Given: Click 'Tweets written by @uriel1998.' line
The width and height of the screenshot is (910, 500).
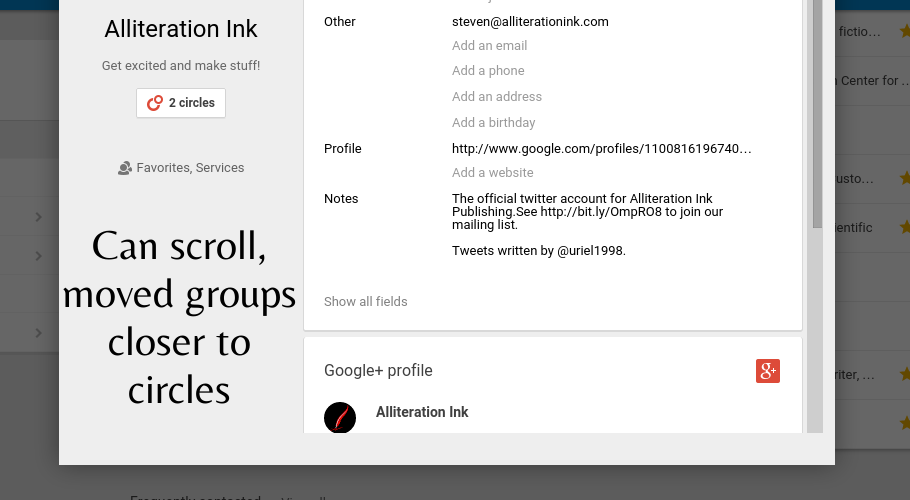Looking at the screenshot, I should click(539, 251).
